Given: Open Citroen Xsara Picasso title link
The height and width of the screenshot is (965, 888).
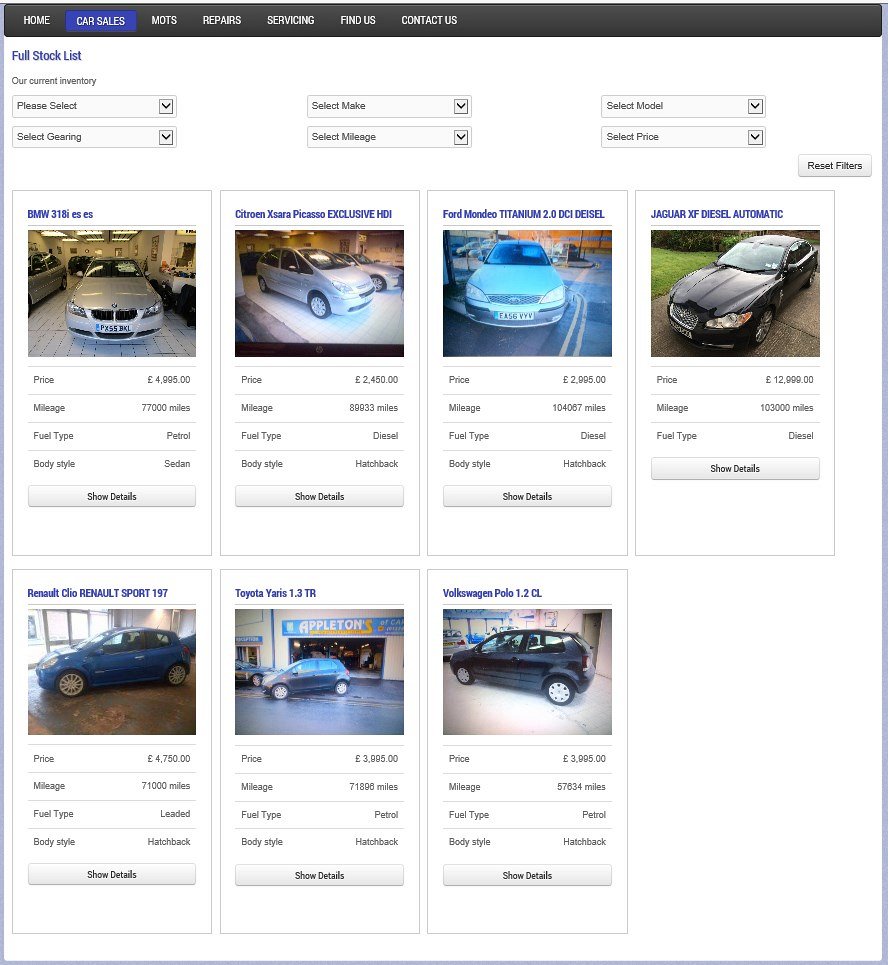Looking at the screenshot, I should click(x=313, y=214).
